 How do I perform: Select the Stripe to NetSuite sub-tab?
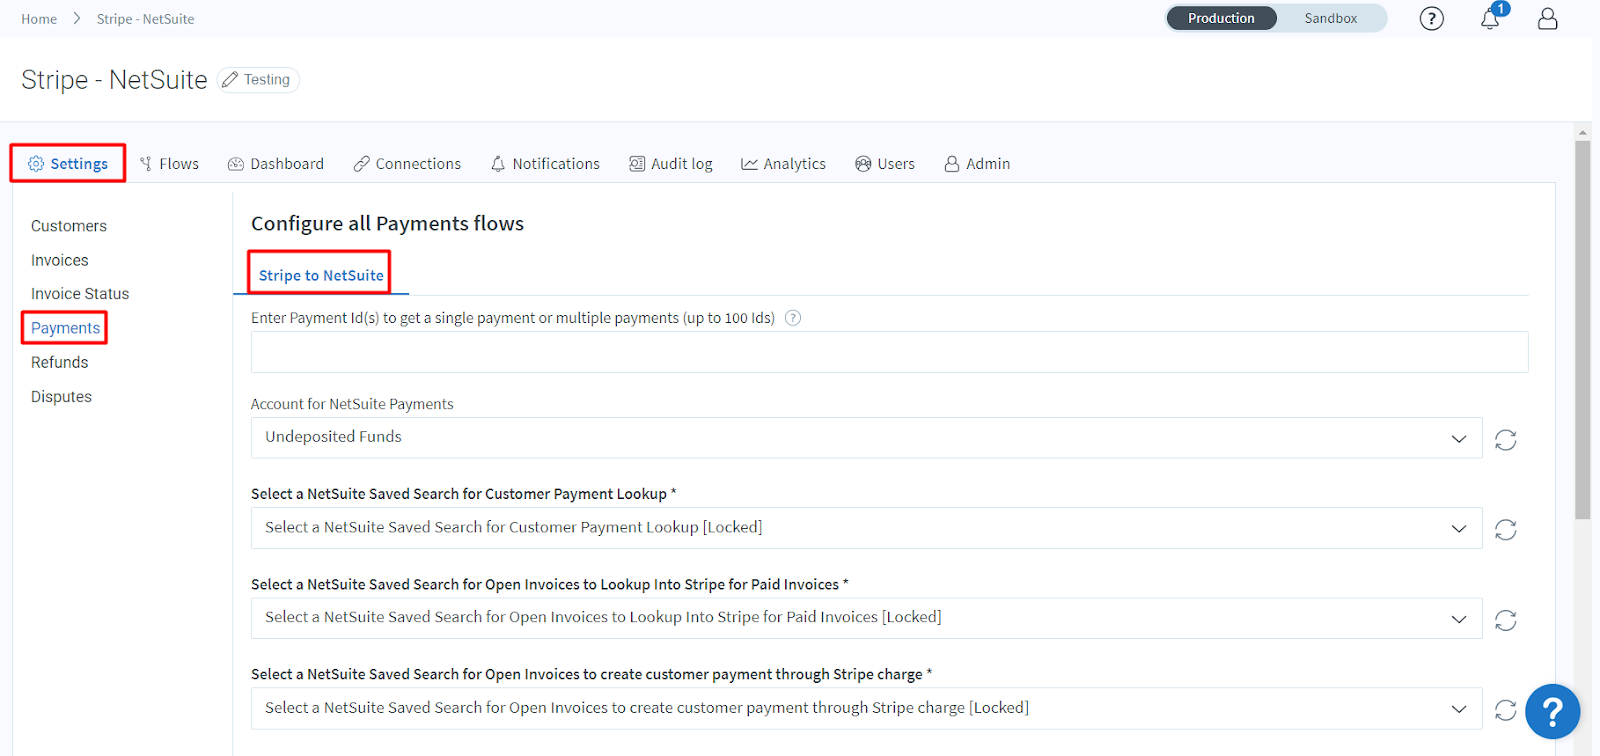321,275
